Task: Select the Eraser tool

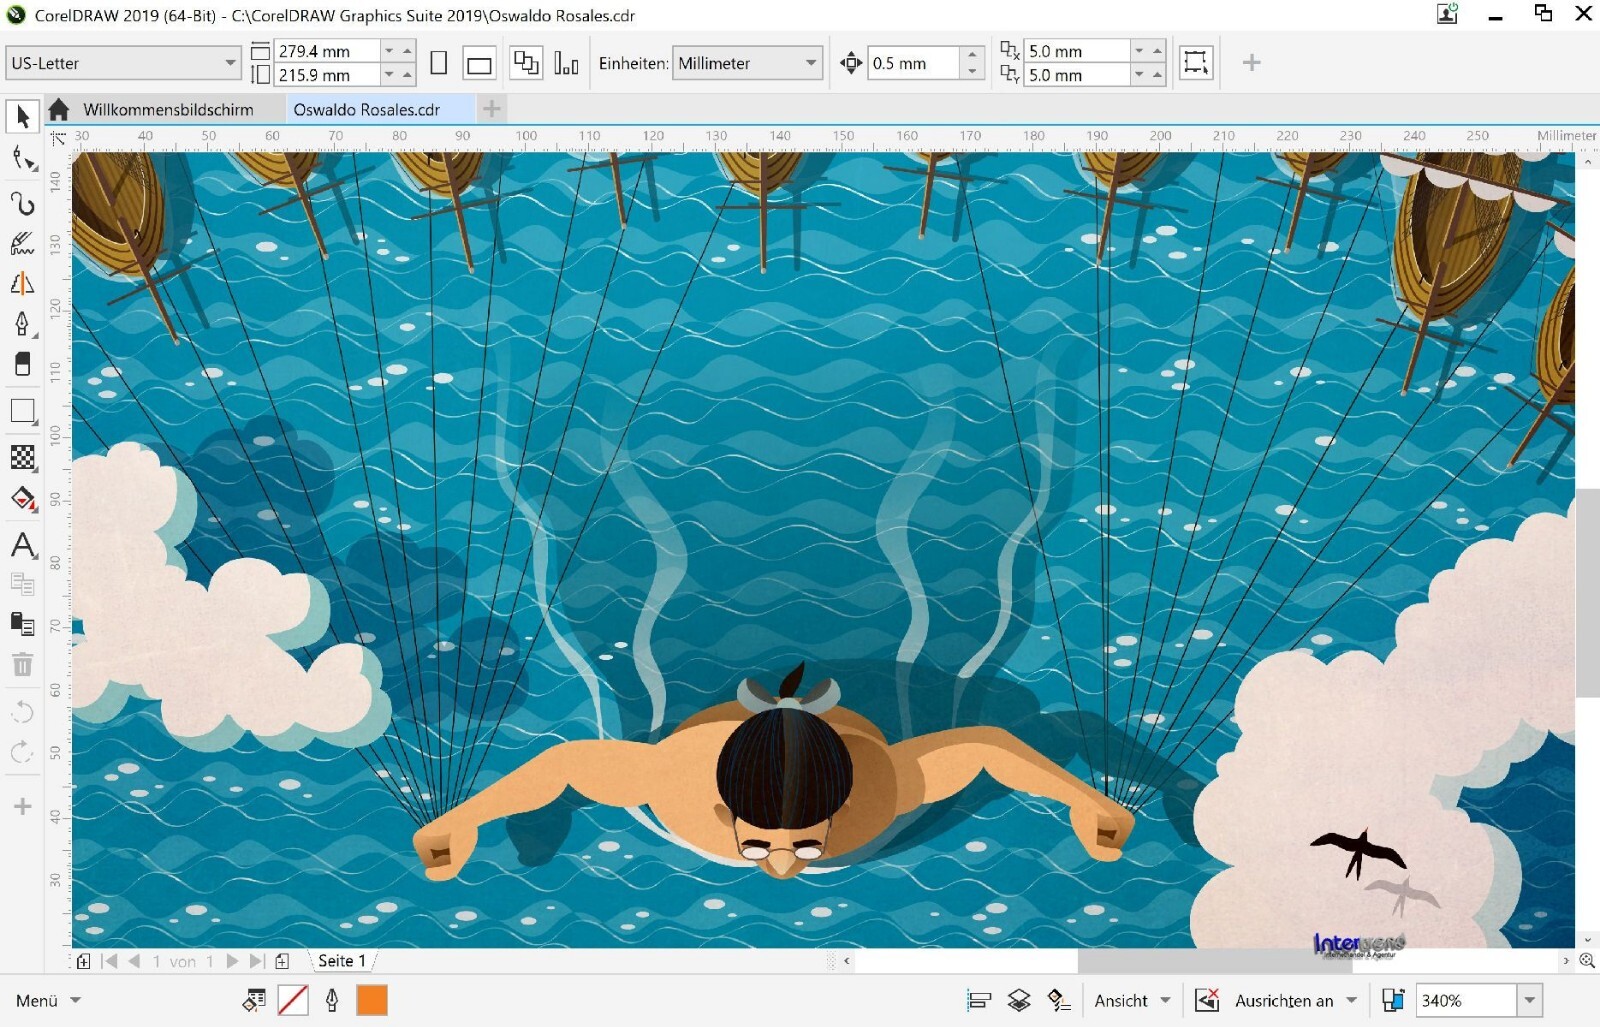Action: pyautogui.click(x=22, y=364)
